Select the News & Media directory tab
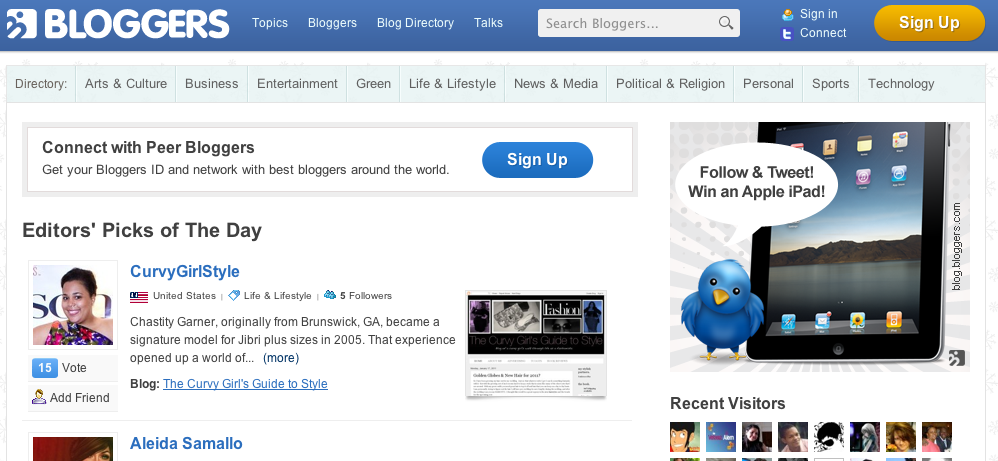Image resolution: width=998 pixels, height=461 pixels. point(556,84)
